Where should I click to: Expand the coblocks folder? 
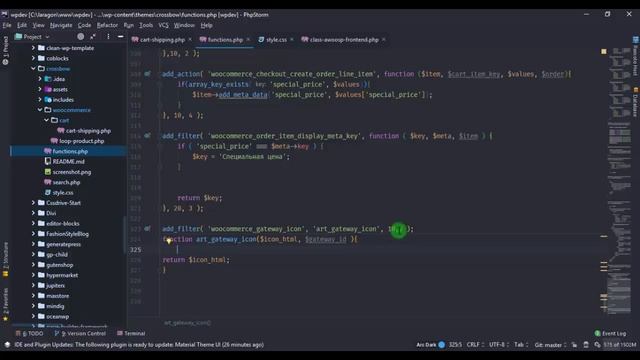coord(33,58)
